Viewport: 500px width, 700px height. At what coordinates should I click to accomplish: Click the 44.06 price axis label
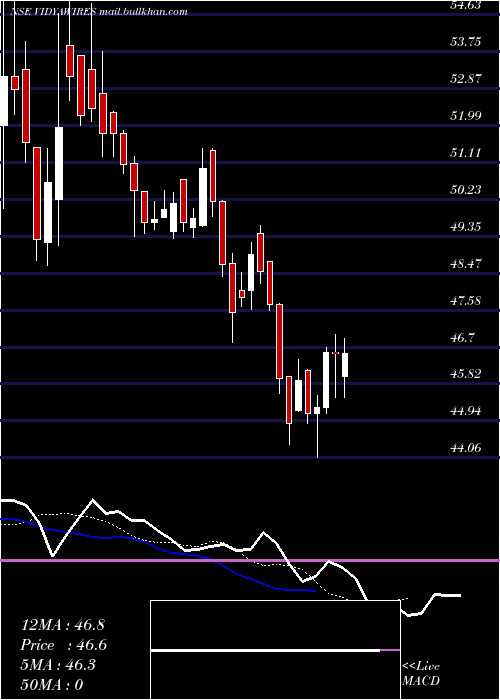(x=466, y=448)
